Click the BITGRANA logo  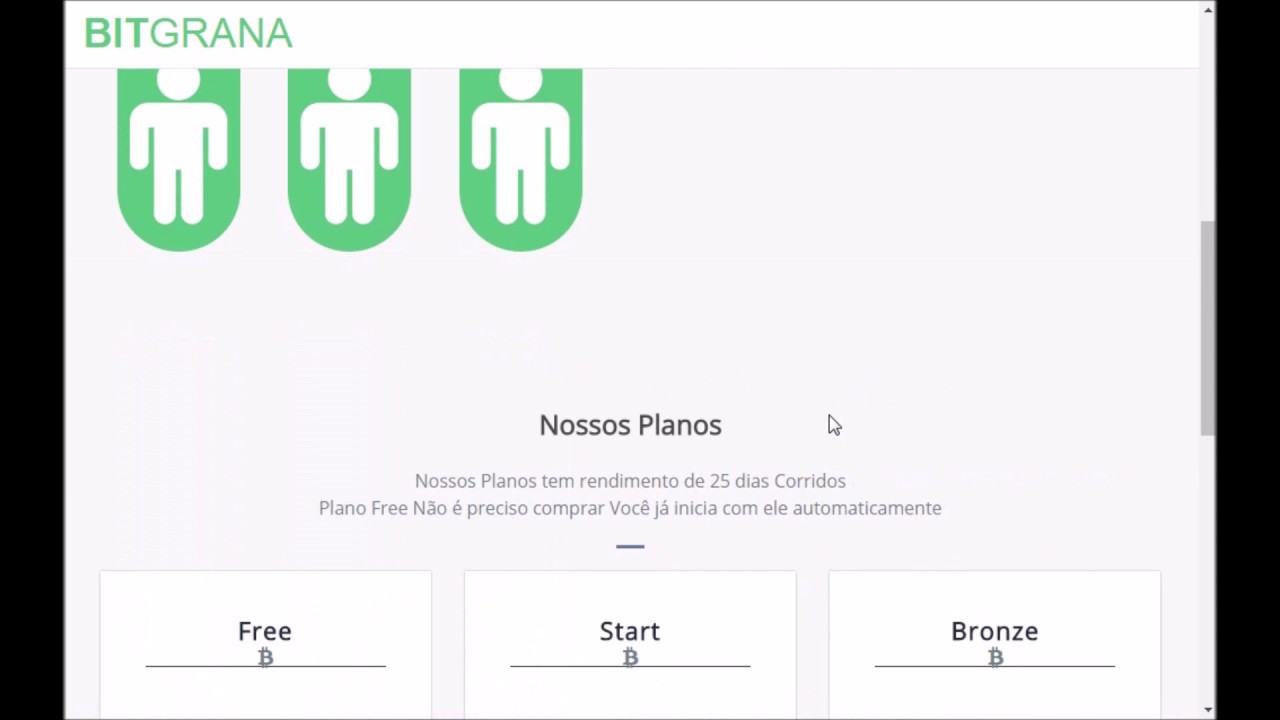pos(188,34)
